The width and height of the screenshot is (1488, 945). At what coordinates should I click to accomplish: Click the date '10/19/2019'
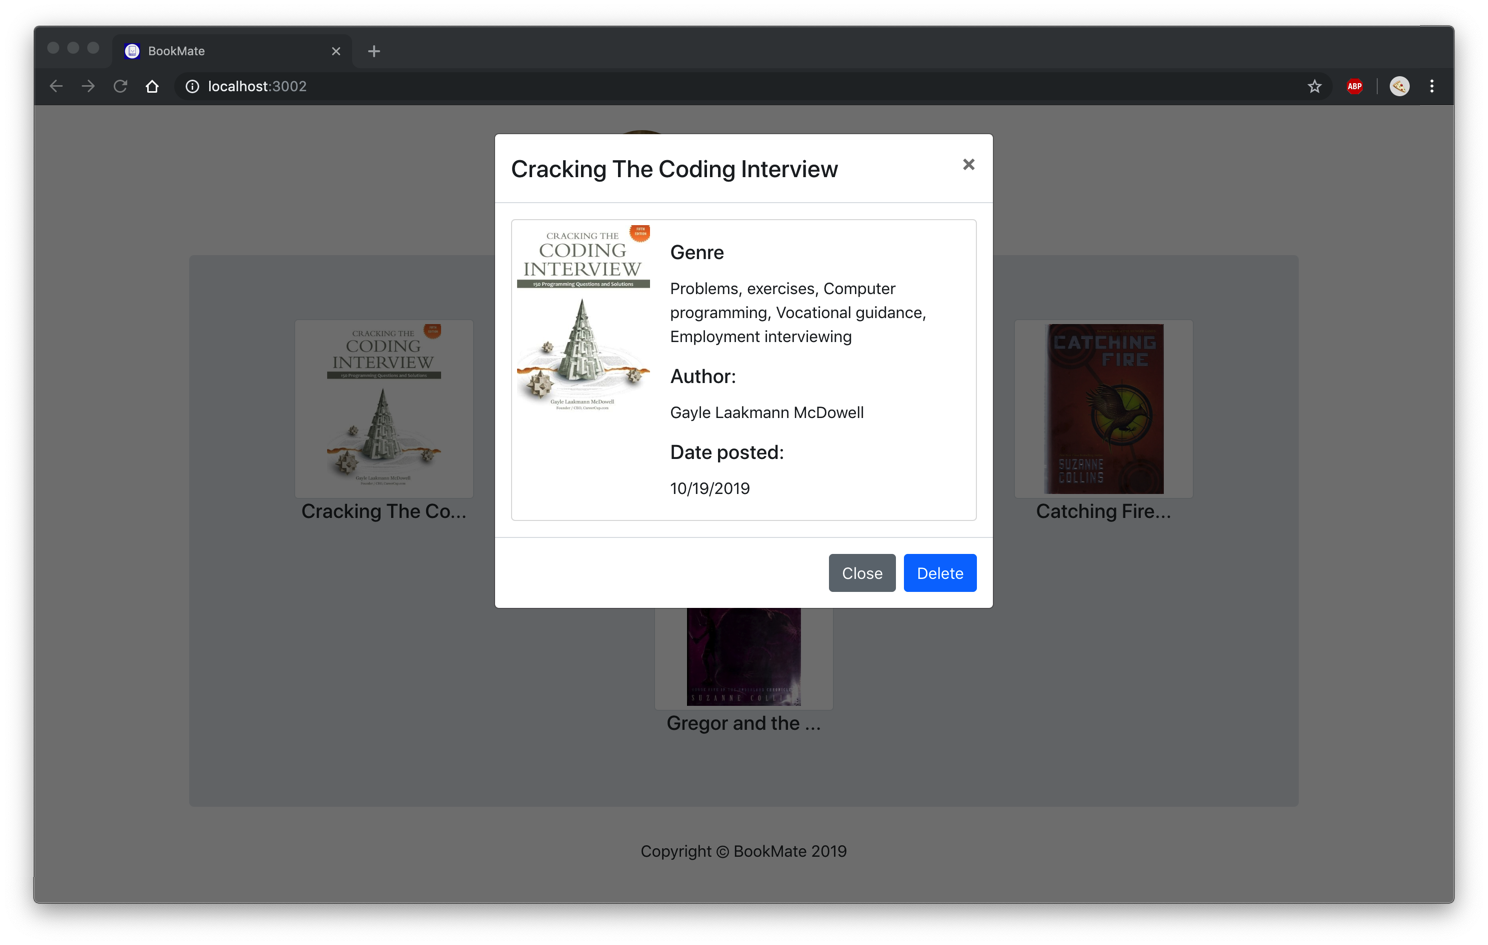(710, 488)
